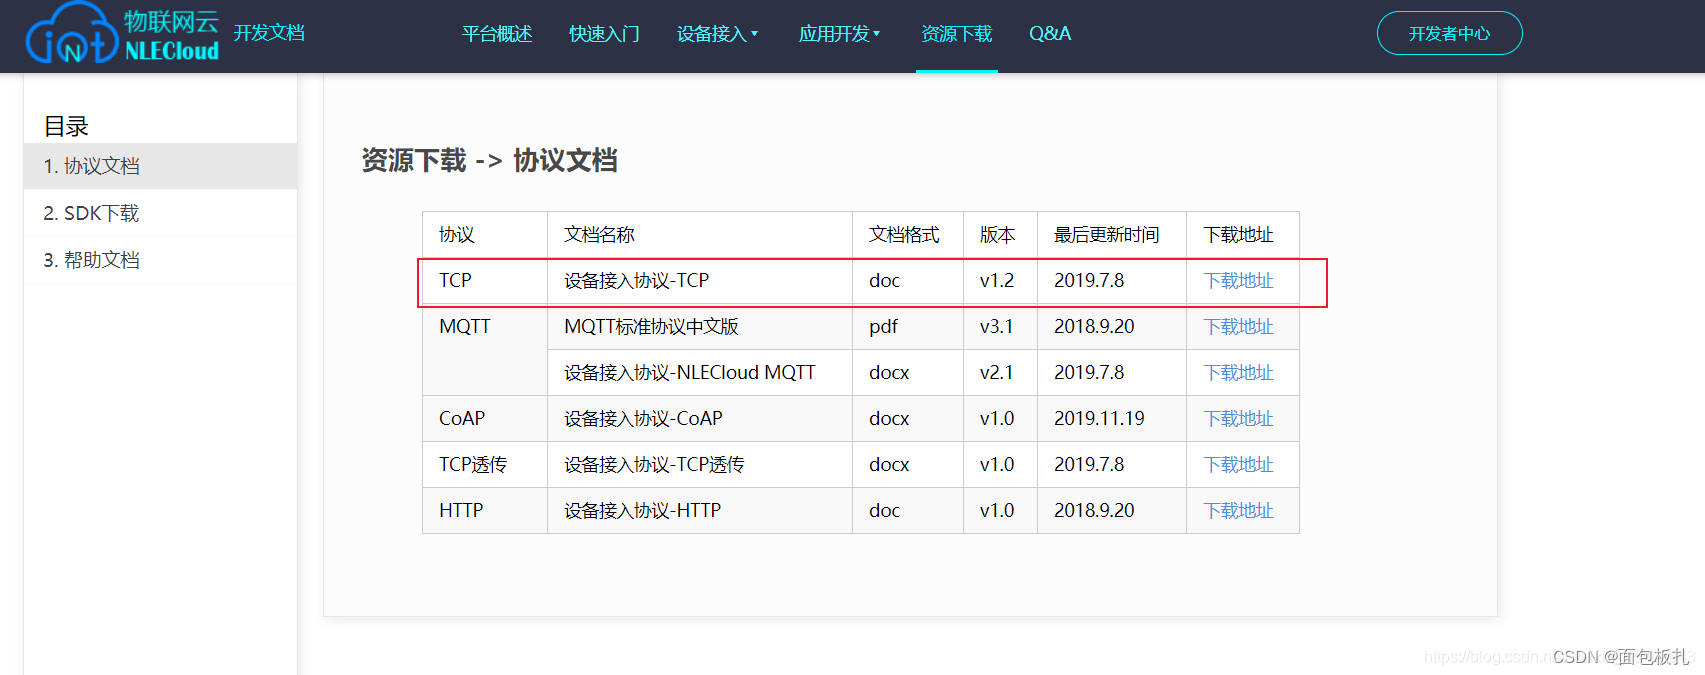The height and width of the screenshot is (675, 1705).
Task: Click the 目录 sidebar heading
Action: click(66, 126)
